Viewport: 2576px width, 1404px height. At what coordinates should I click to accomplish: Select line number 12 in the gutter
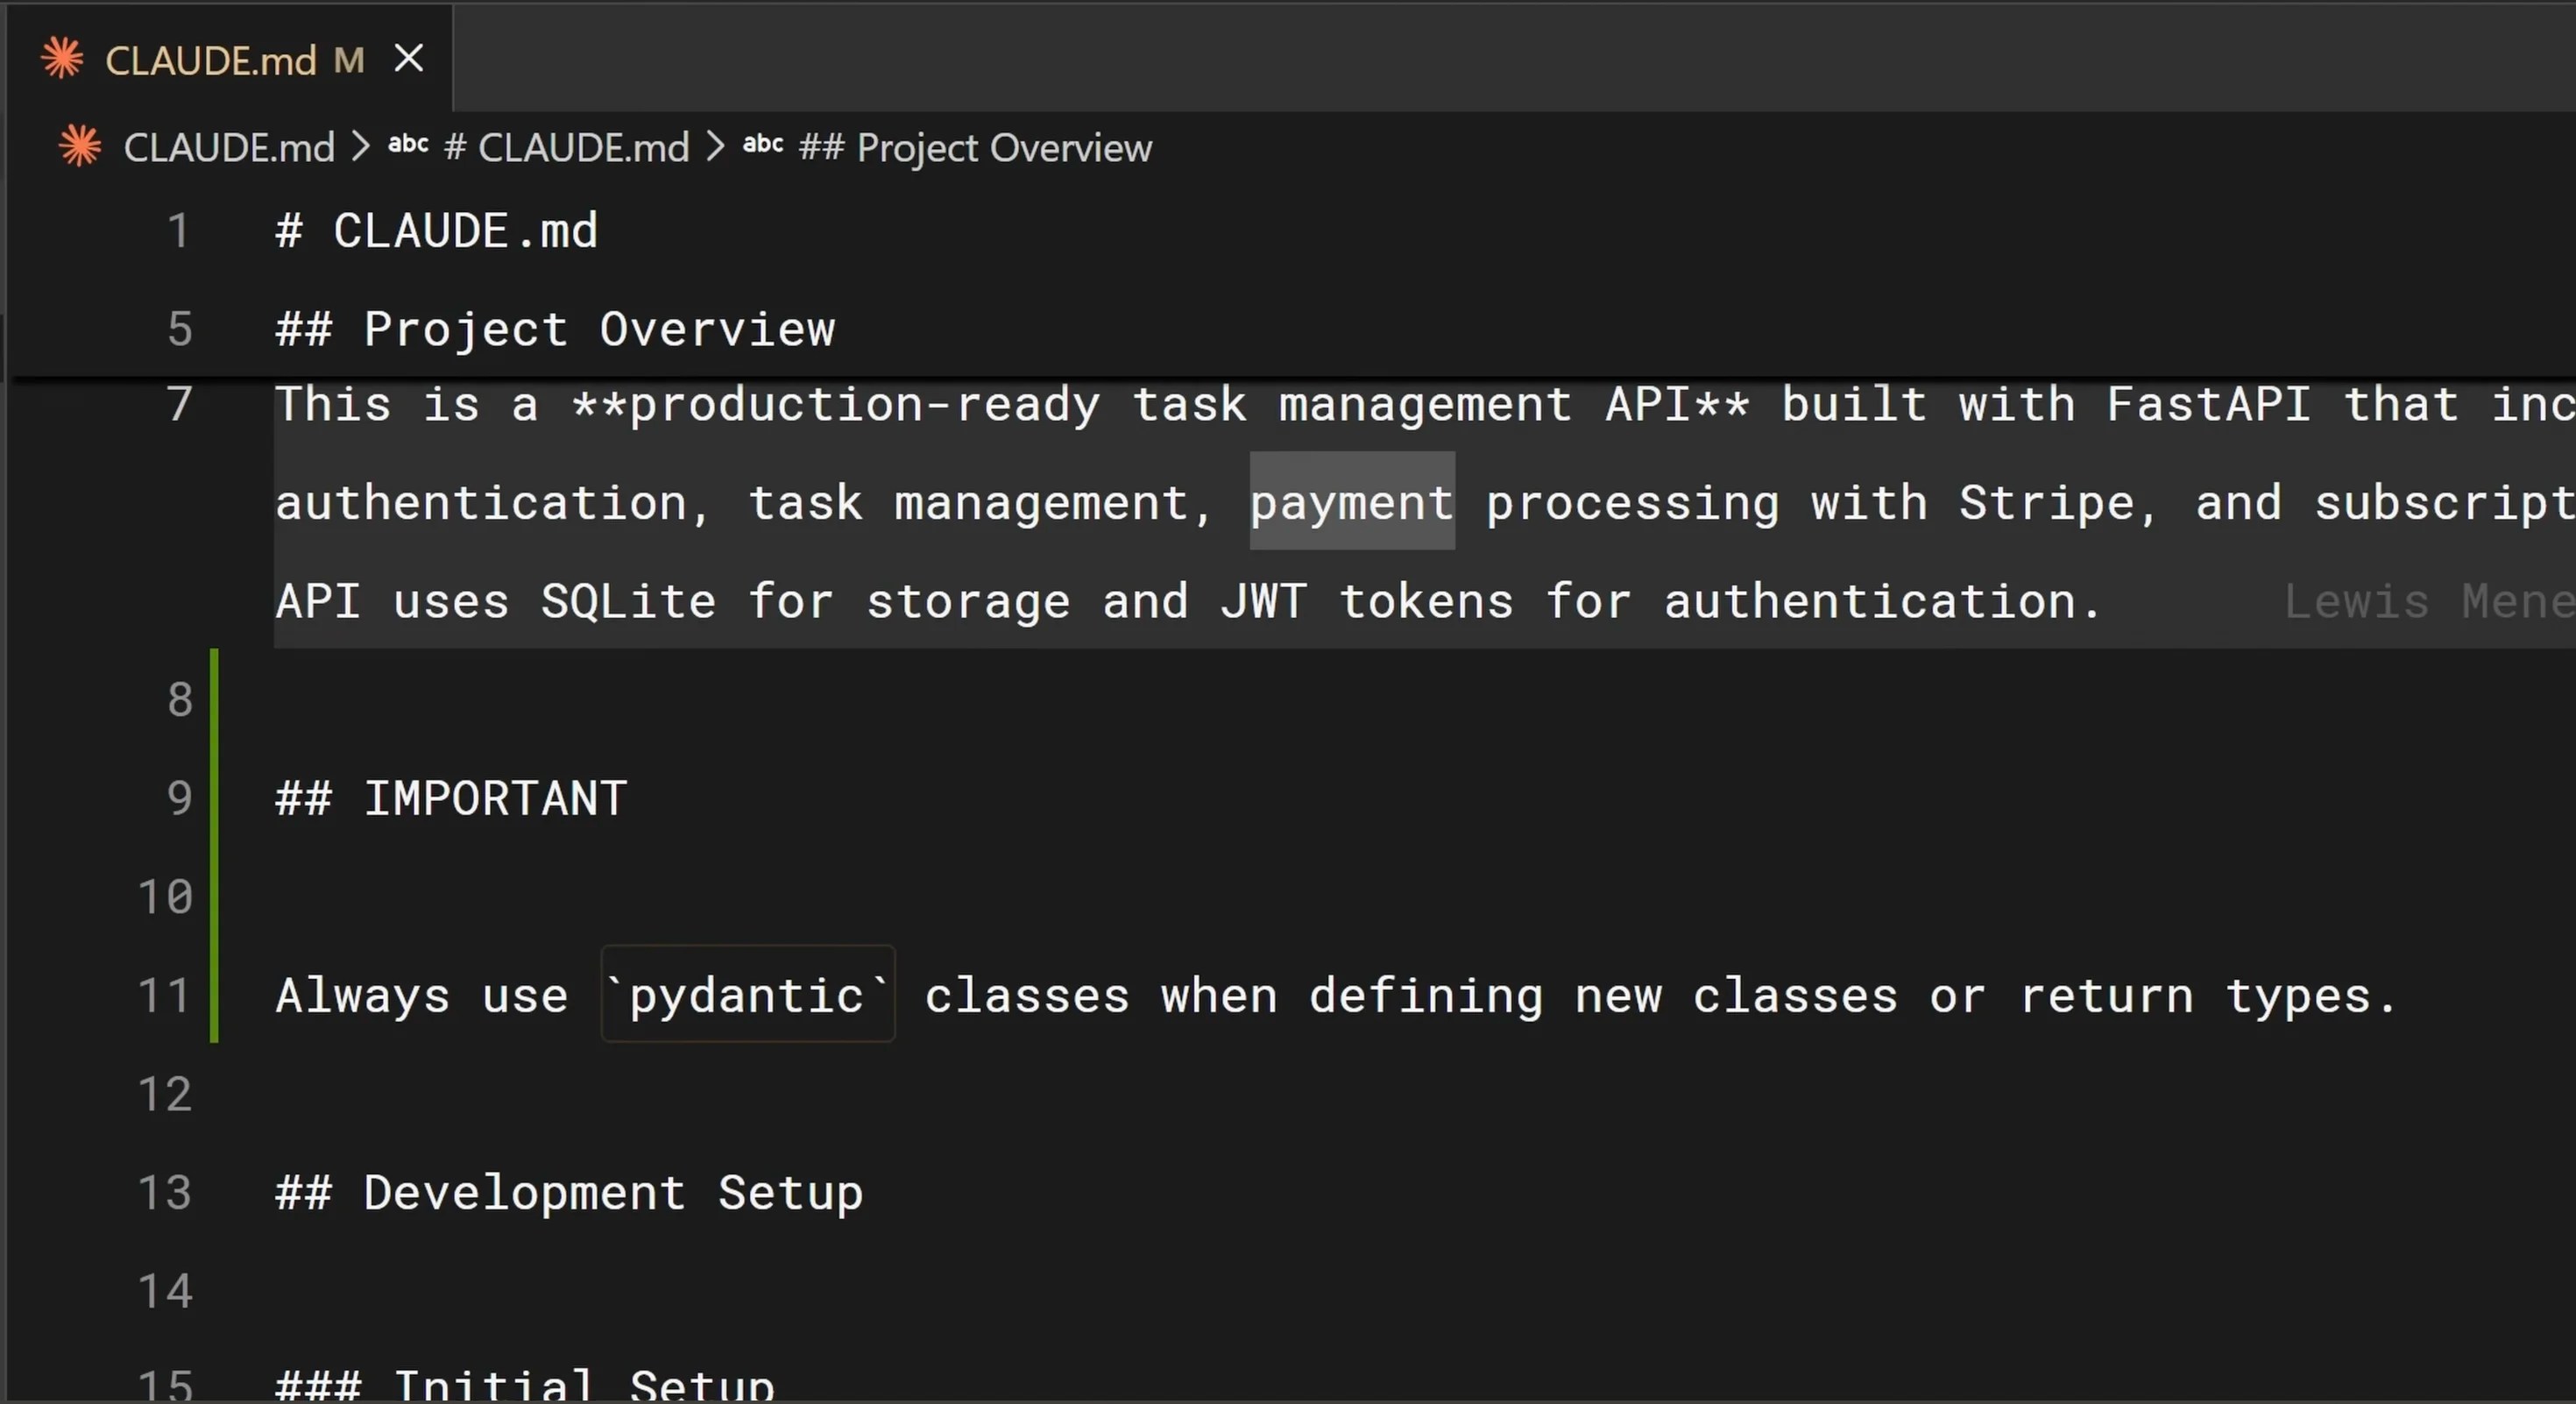click(x=165, y=1094)
